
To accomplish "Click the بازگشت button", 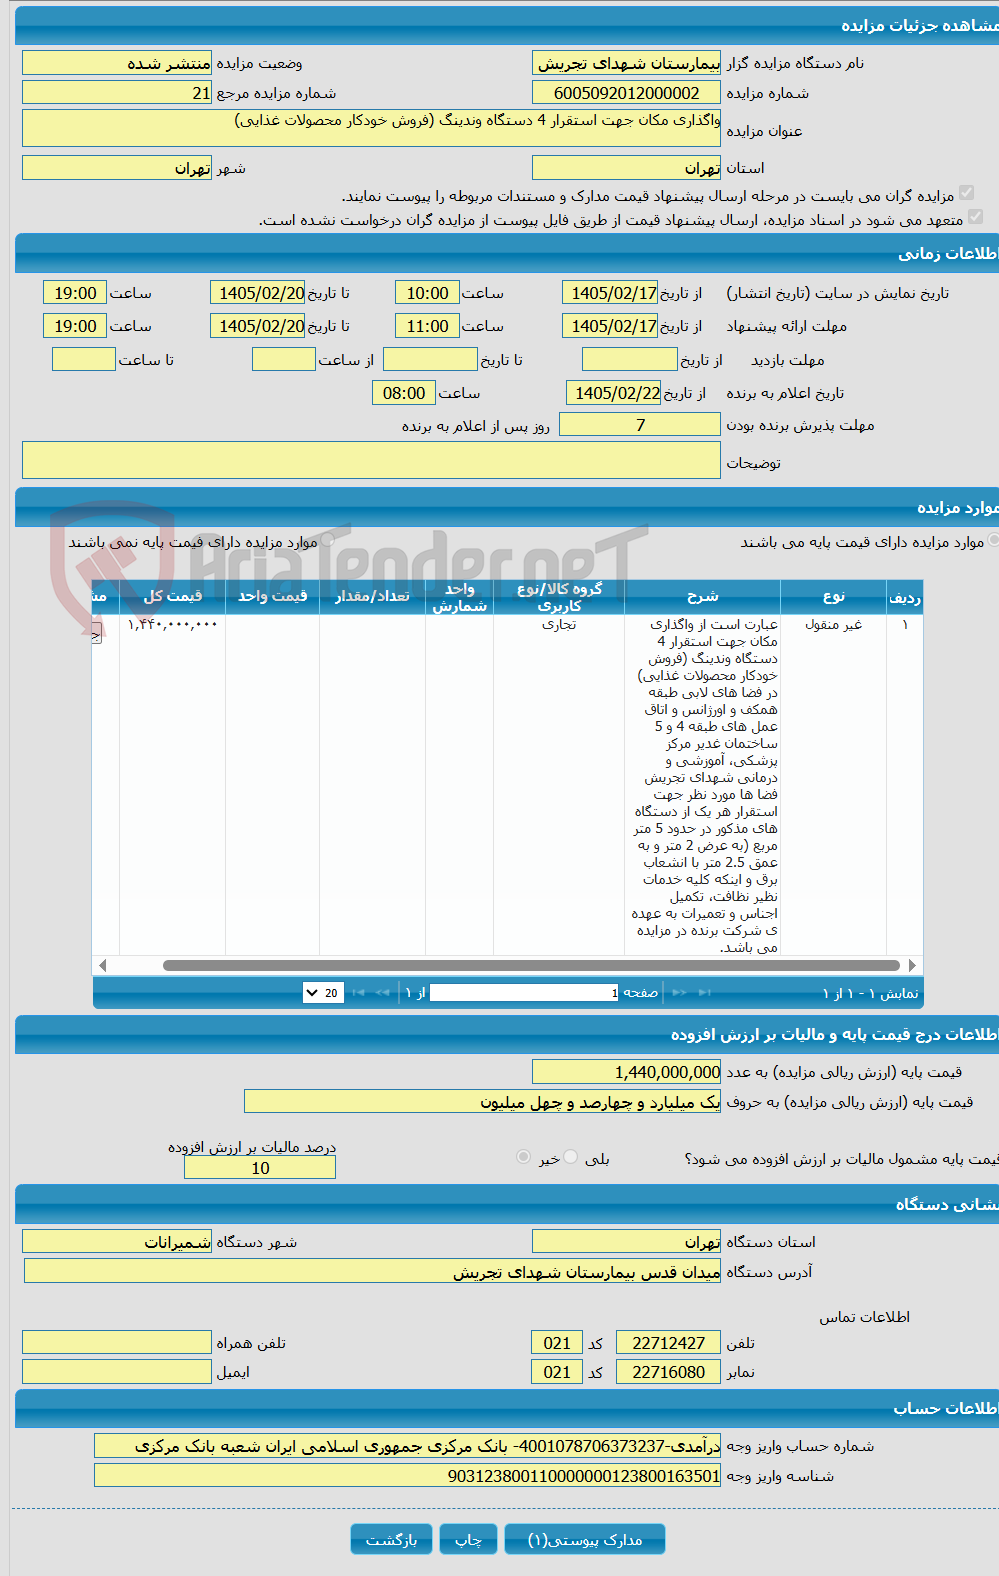I will 391,1539.
